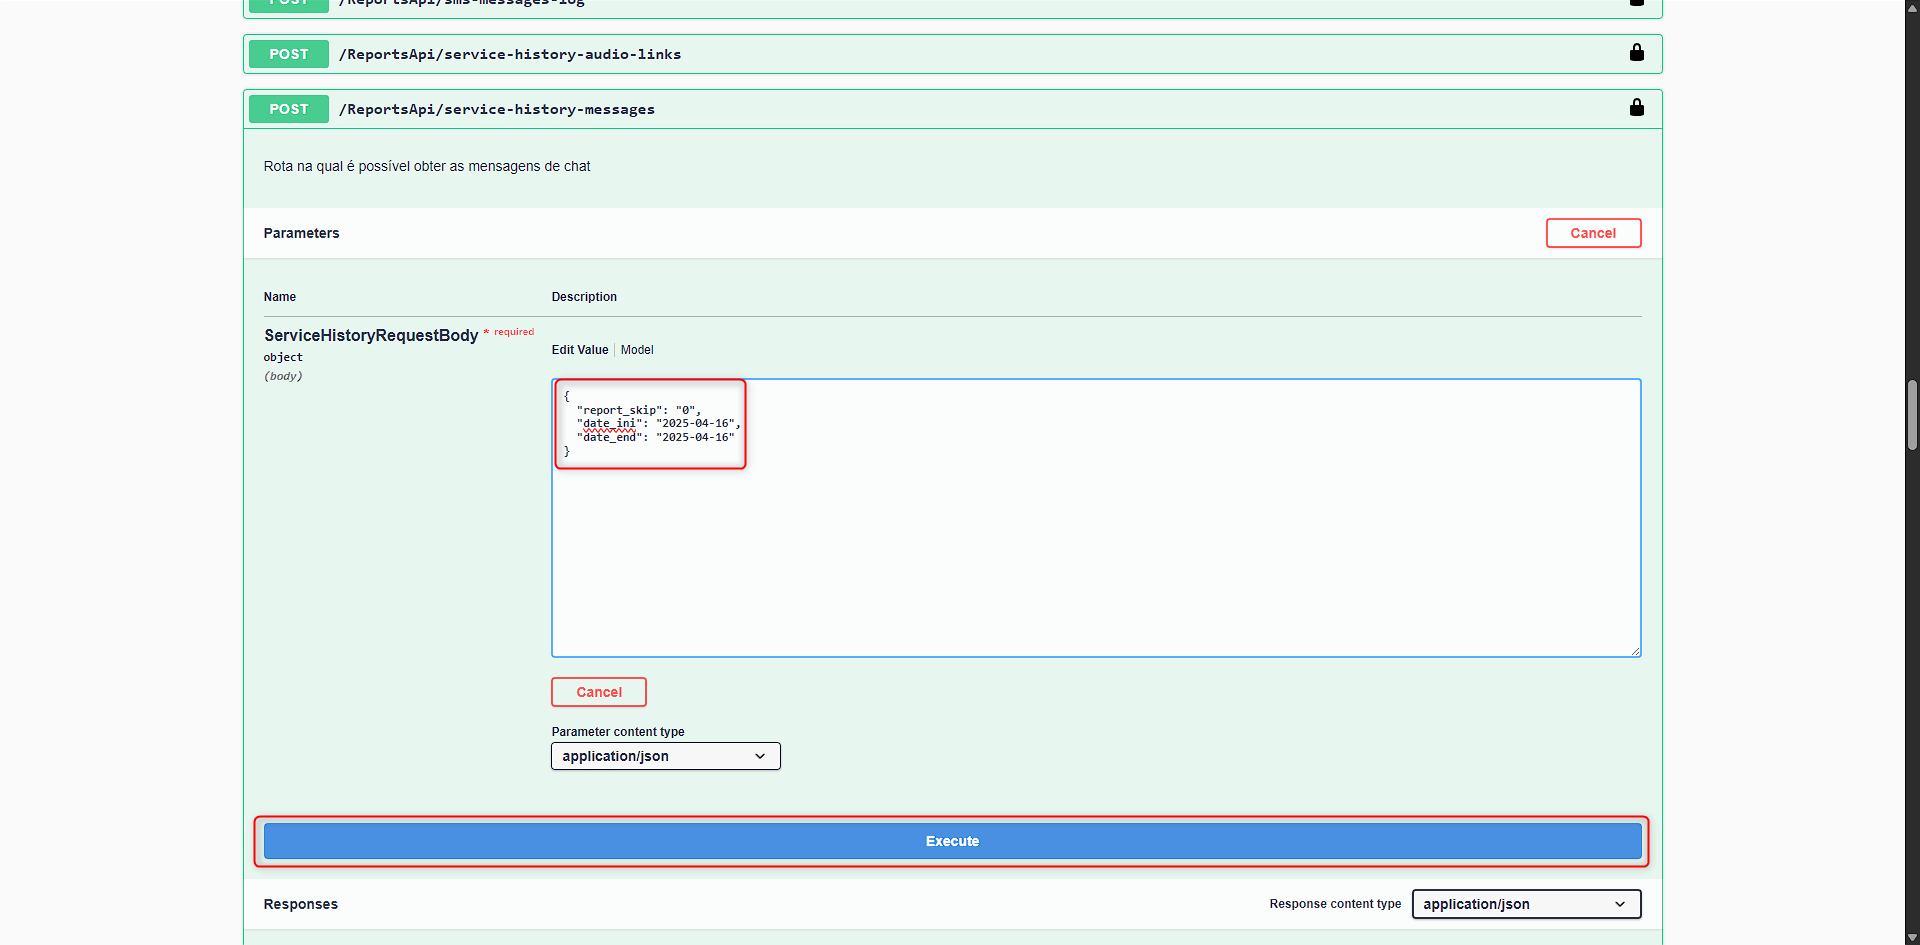Switch to the Edit Value tab
1920x945 pixels.
pyautogui.click(x=580, y=350)
